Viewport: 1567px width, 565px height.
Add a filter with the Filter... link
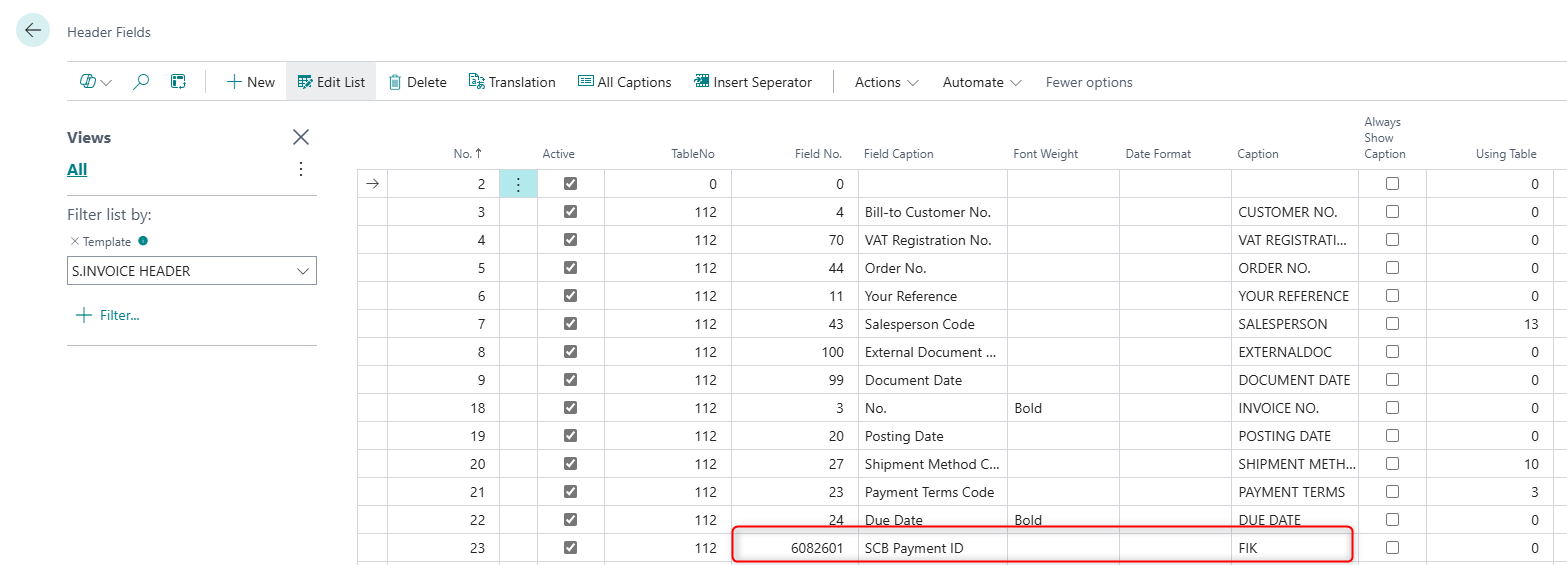point(108,315)
